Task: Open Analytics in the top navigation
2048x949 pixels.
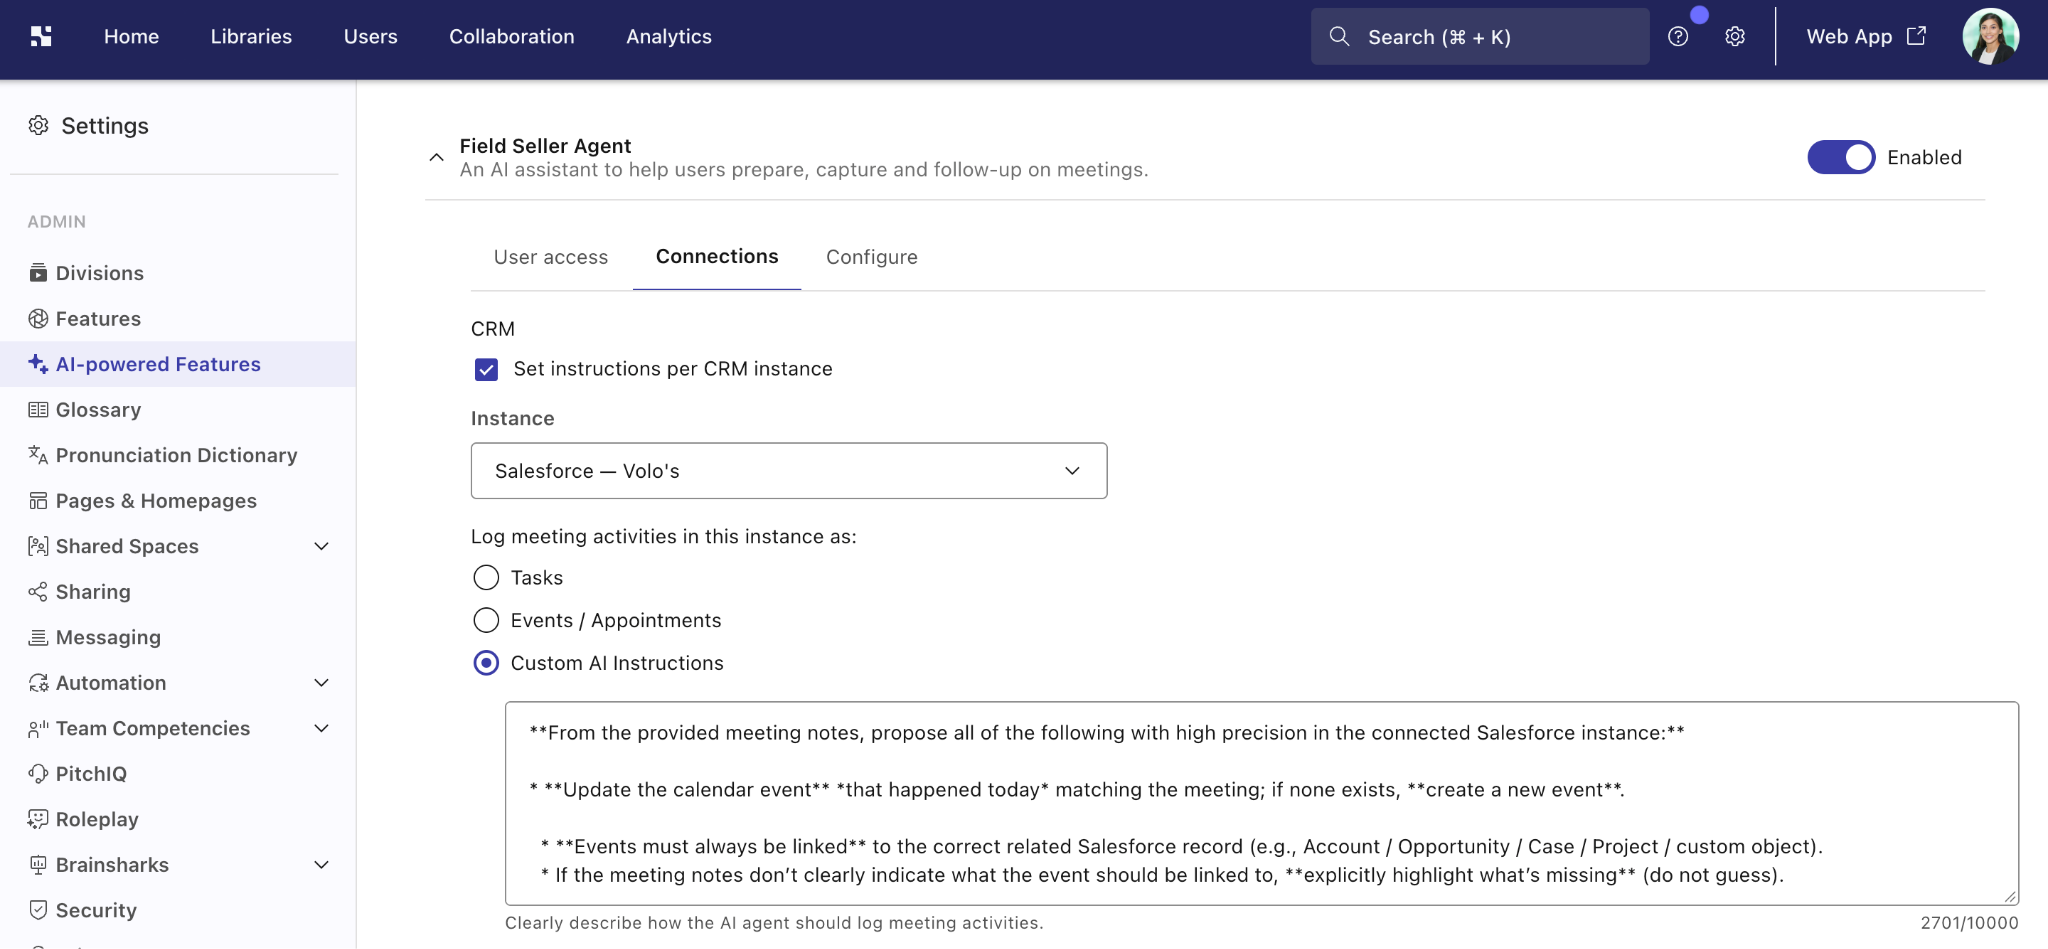Action: coord(669,36)
